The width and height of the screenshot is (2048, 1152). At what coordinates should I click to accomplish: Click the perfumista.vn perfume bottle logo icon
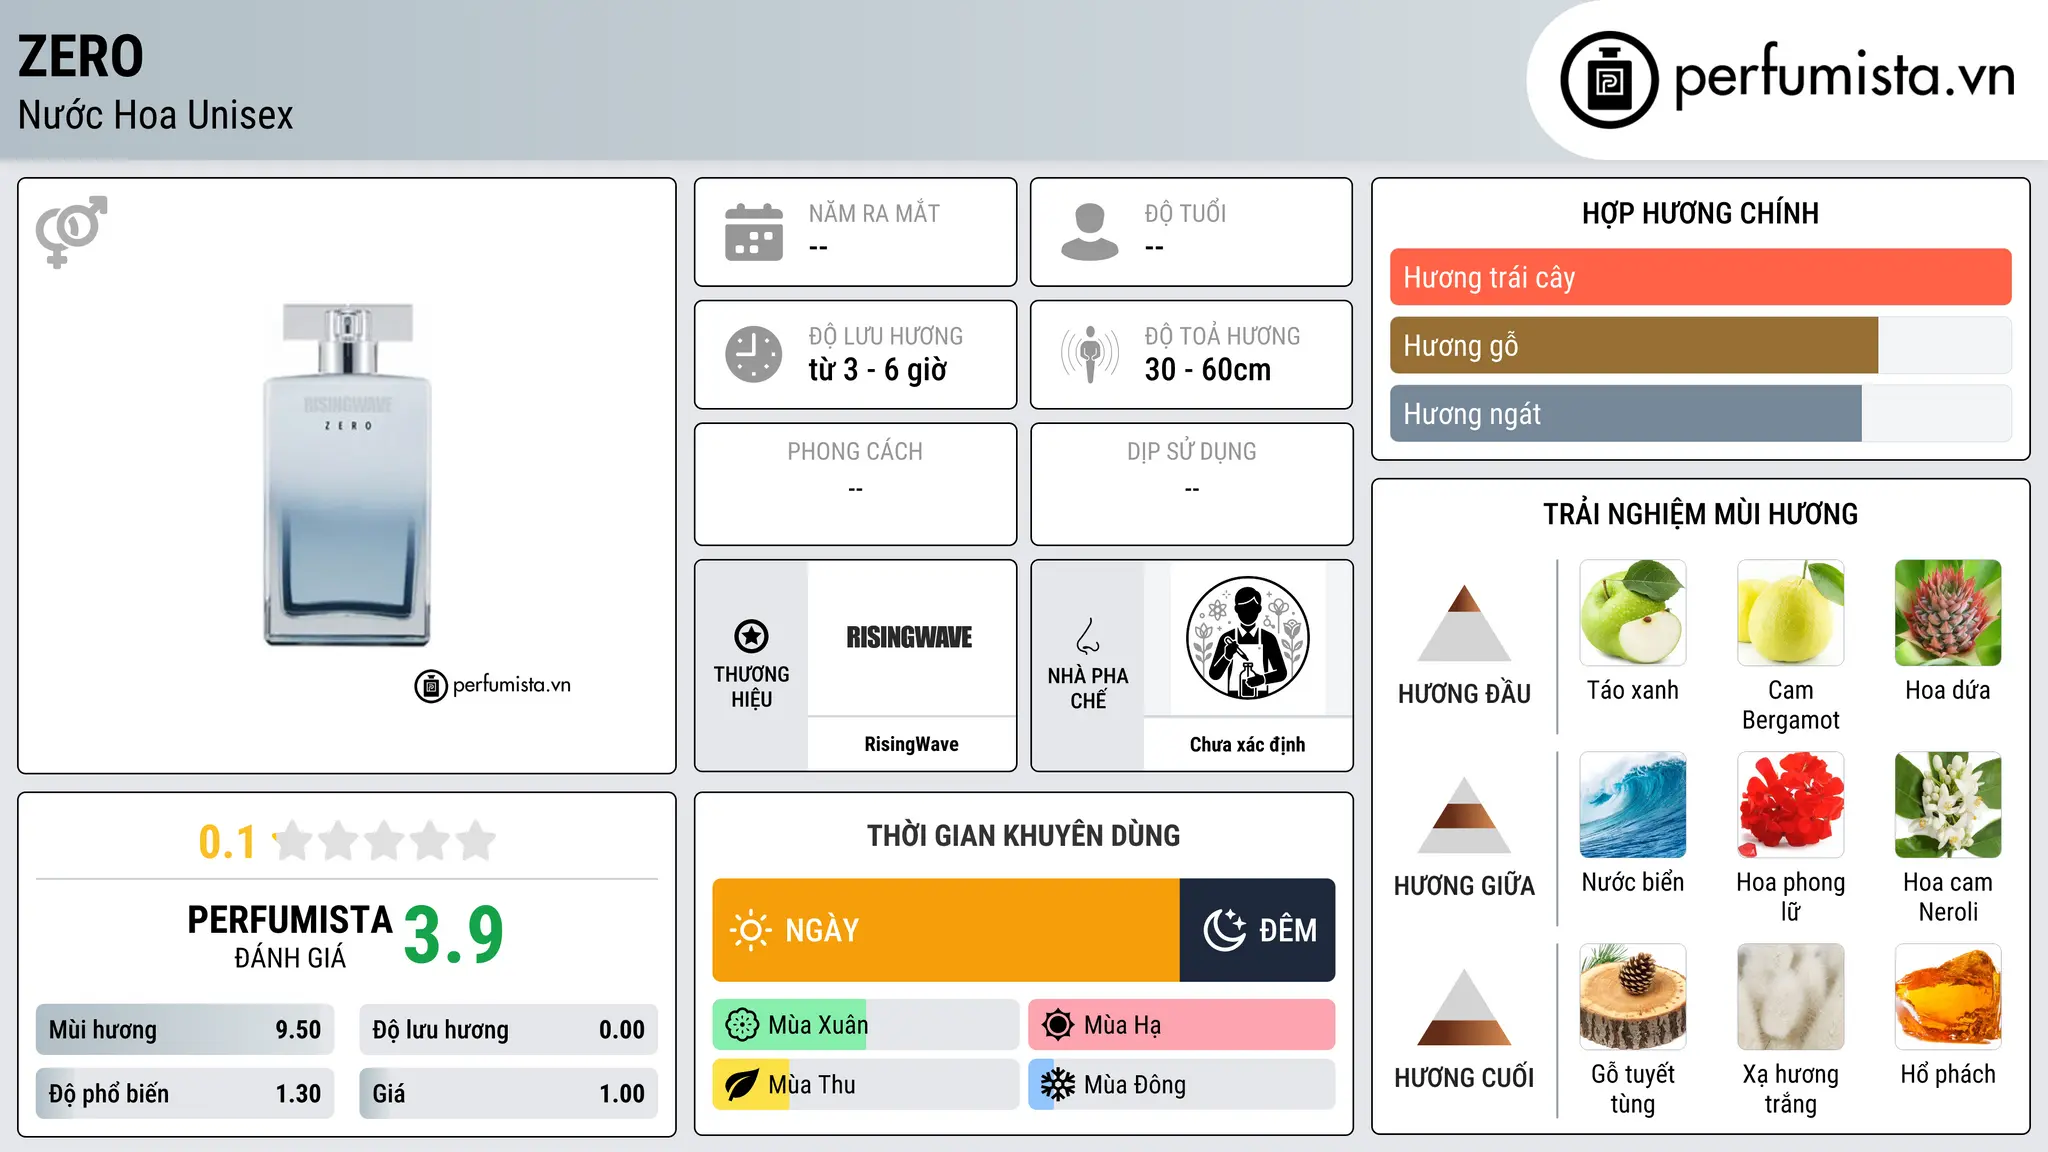[x=1609, y=80]
